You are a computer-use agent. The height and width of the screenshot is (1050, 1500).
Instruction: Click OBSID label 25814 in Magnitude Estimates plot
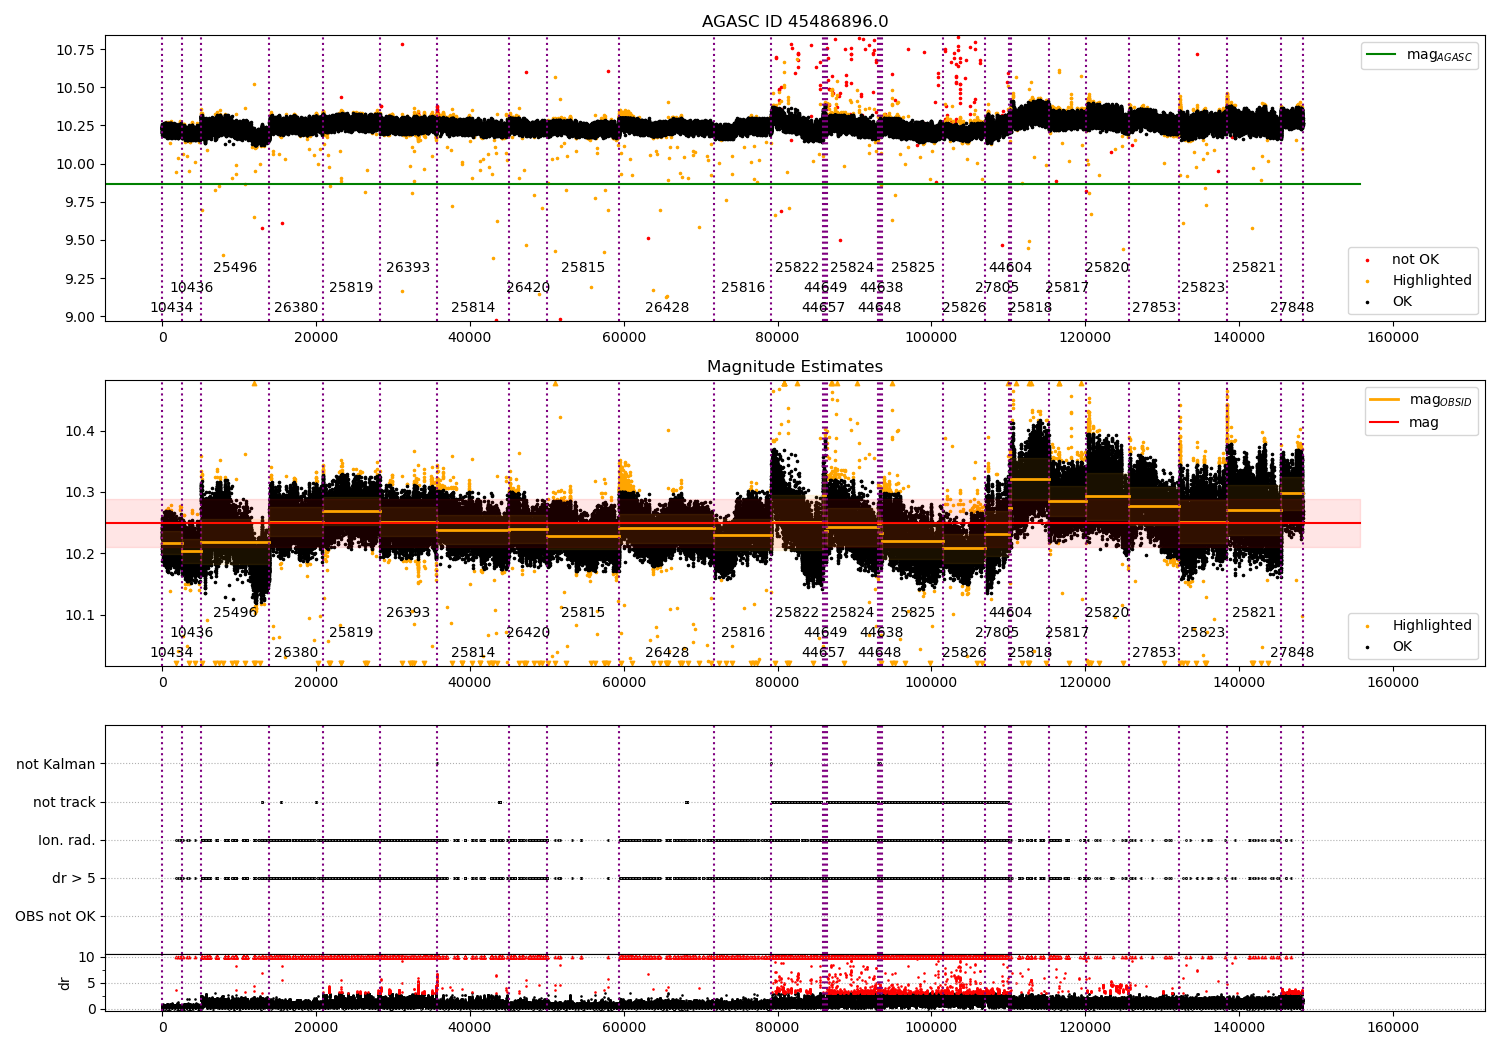[473, 653]
